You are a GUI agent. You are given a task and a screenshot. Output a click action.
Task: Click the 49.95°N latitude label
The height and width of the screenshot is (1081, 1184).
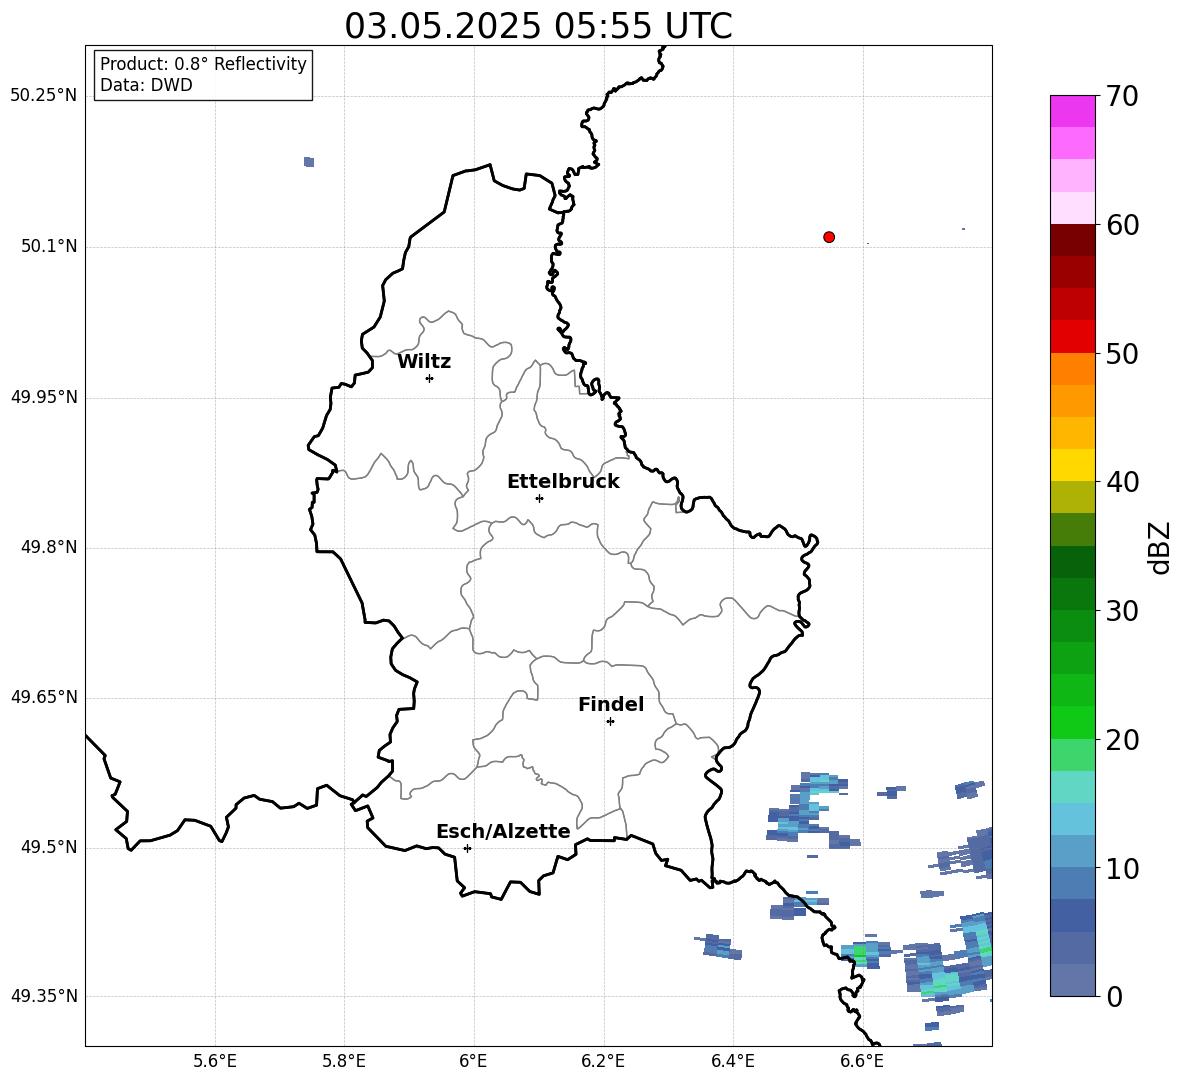[44, 397]
